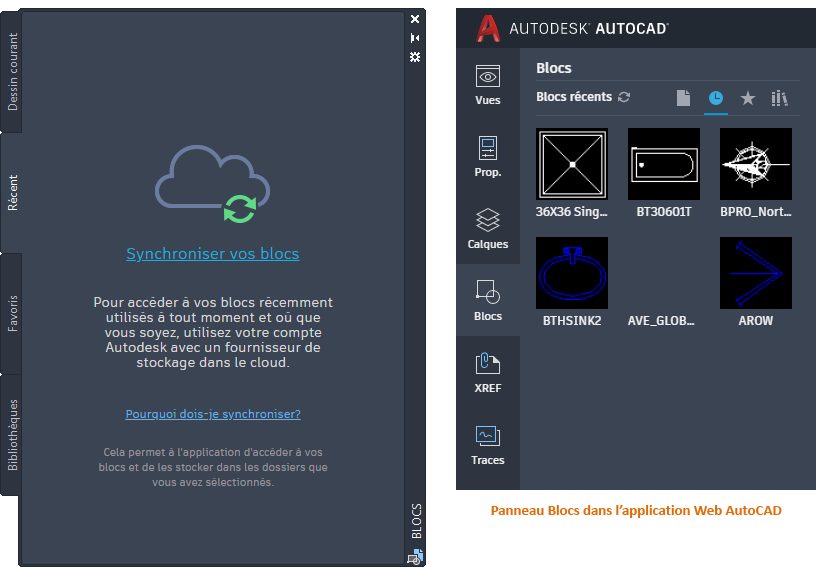
Task: Open the Vues panel
Action: tap(488, 85)
